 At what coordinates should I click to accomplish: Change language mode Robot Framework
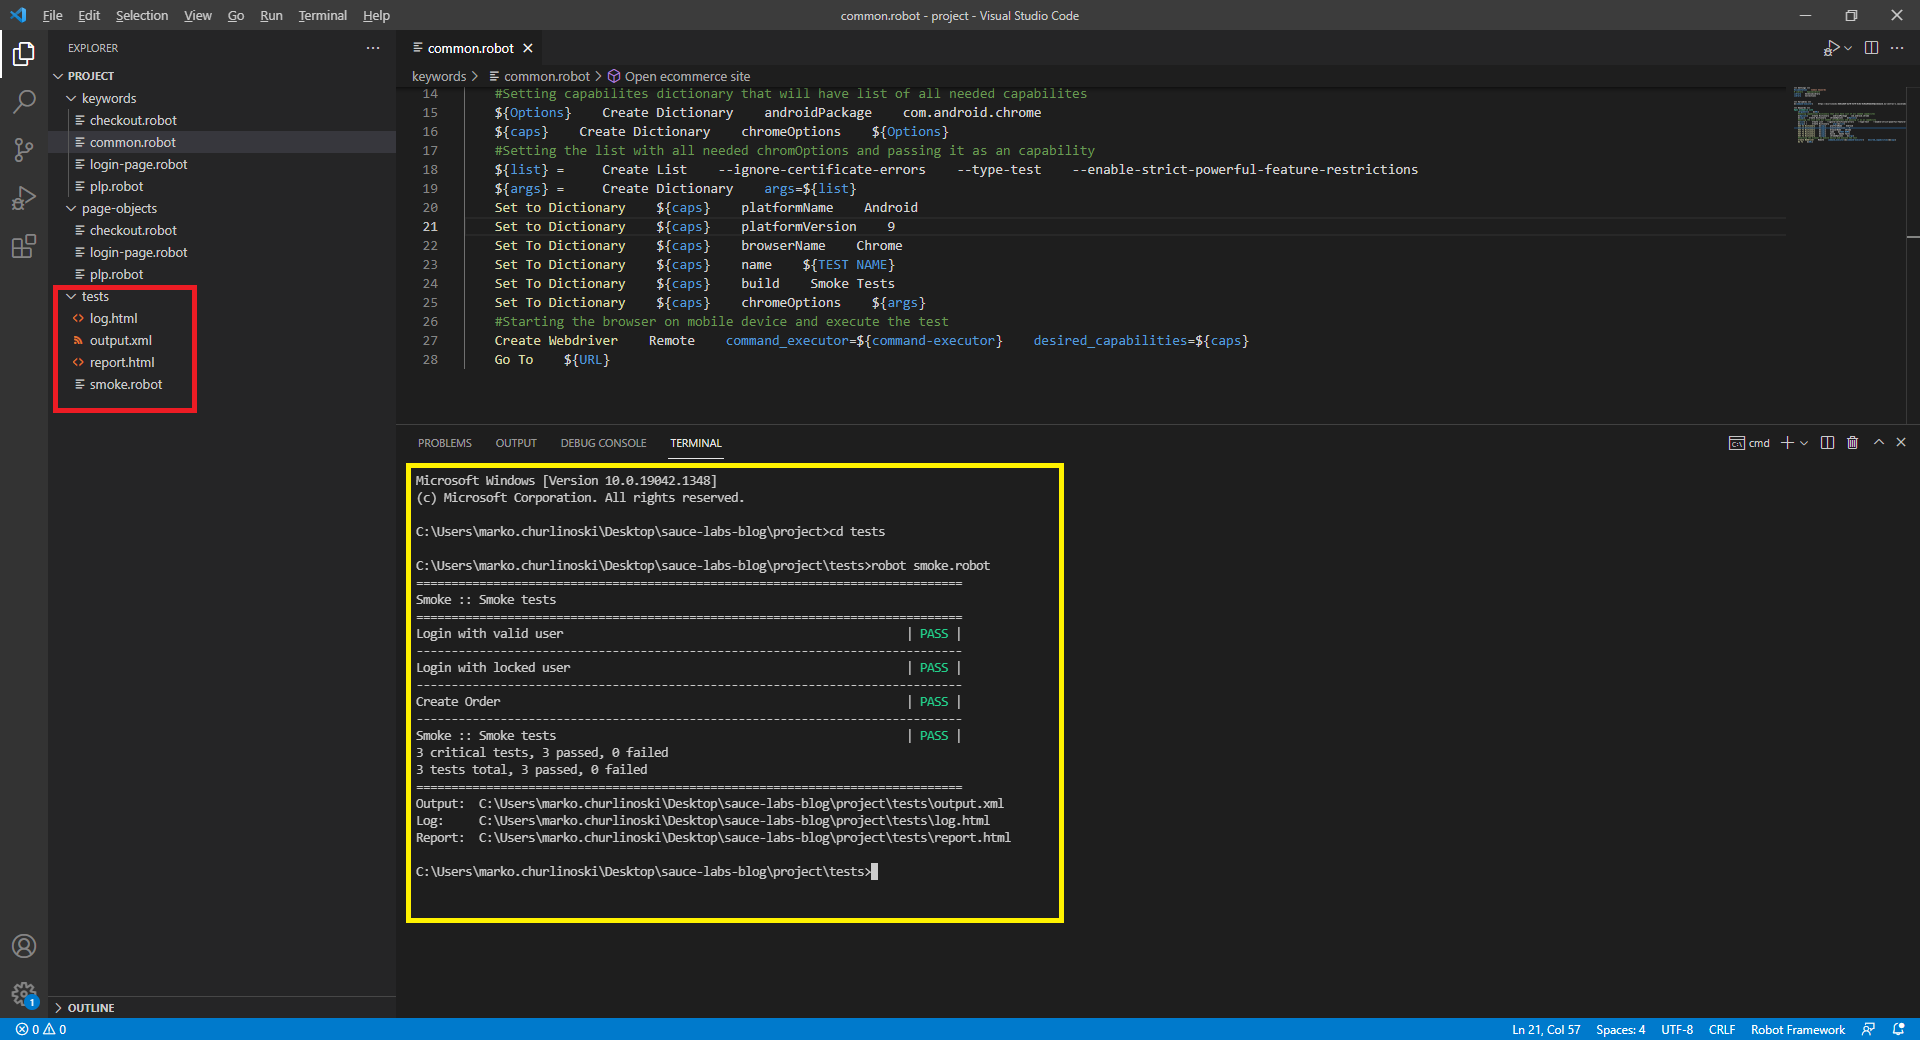coord(1797,1029)
